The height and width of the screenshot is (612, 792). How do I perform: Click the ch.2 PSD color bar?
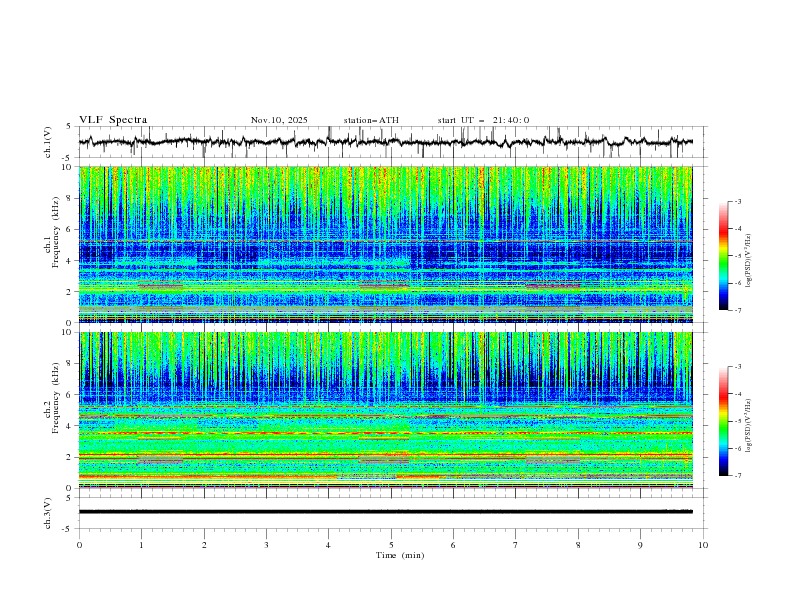723,421
